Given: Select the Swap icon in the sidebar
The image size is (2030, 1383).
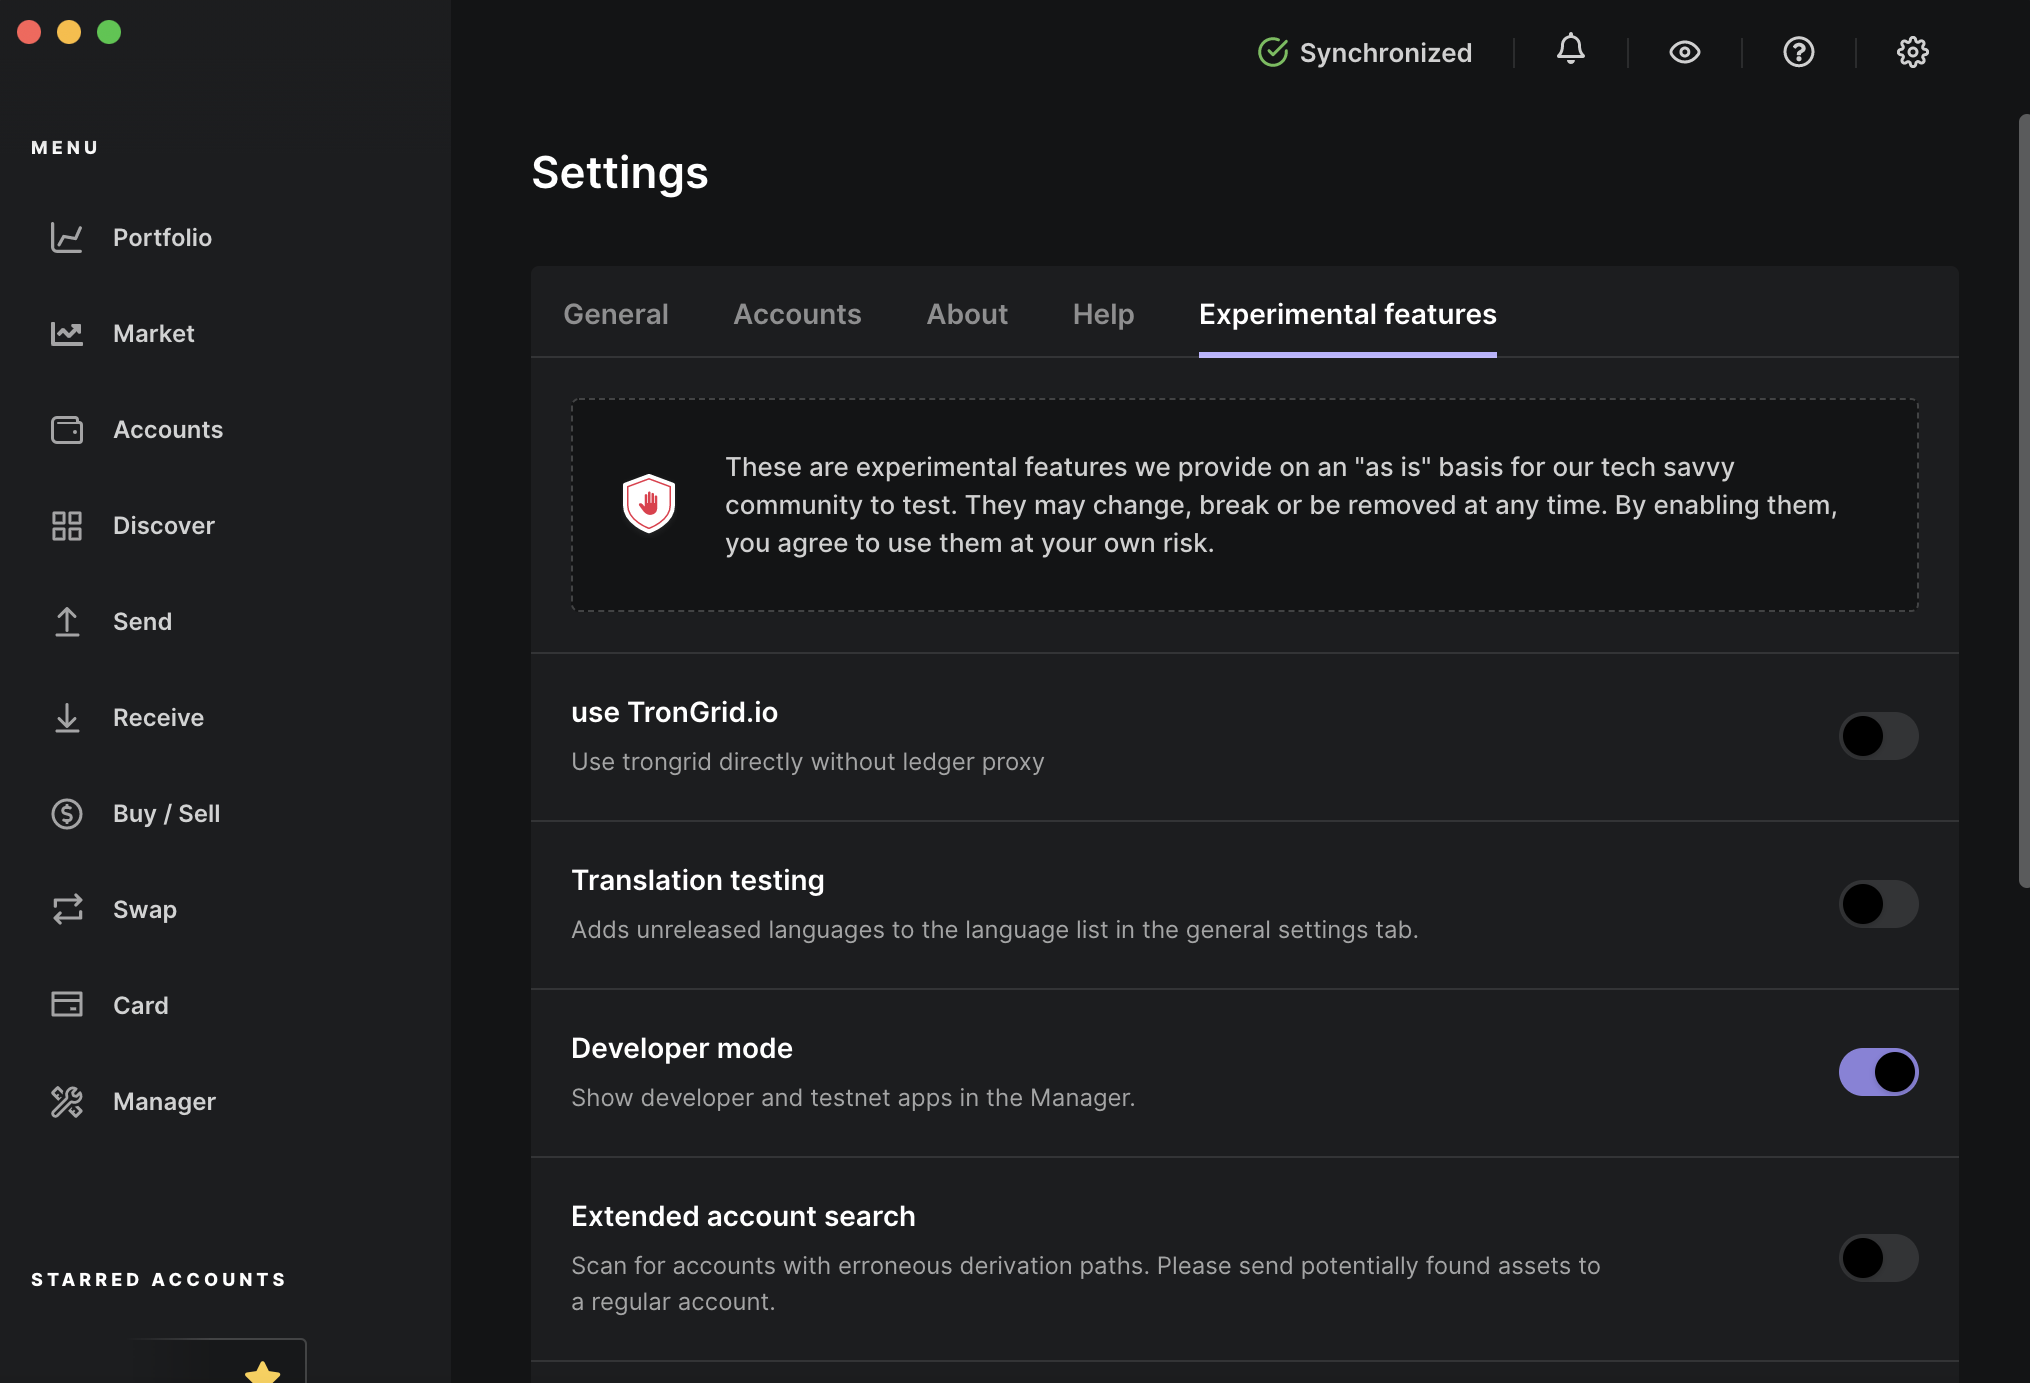Looking at the screenshot, I should point(67,909).
